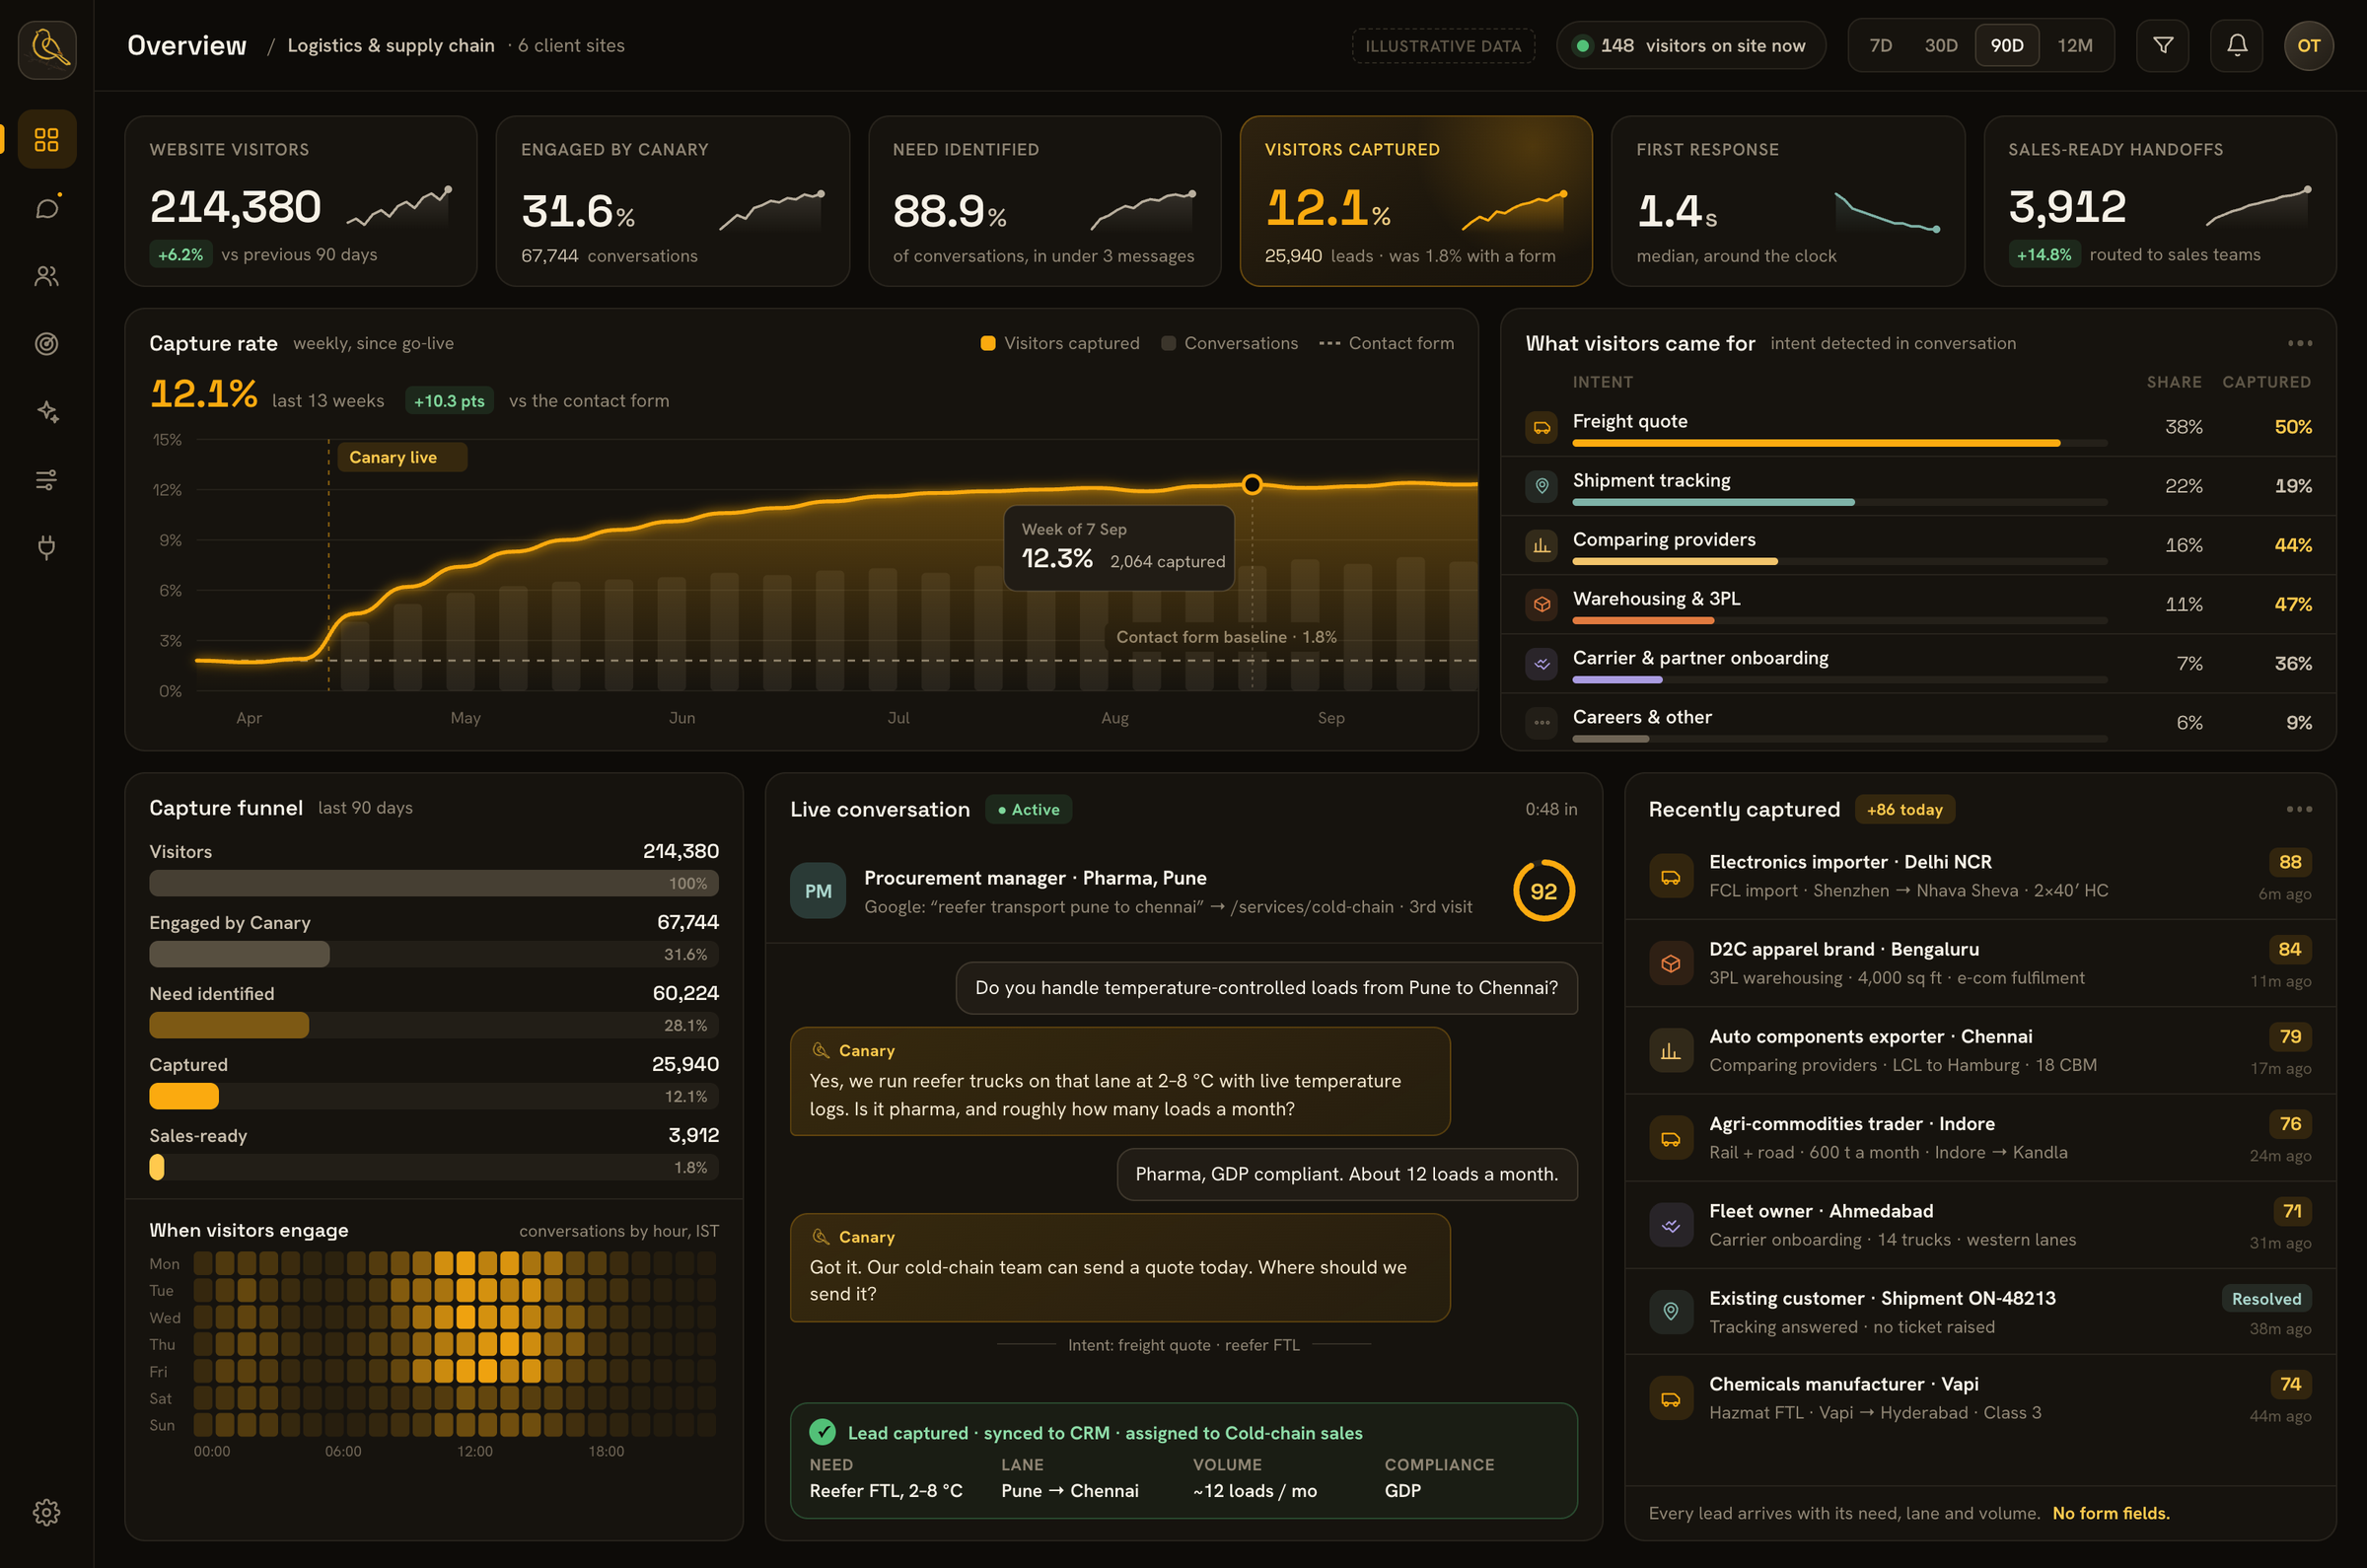Click the Warehousing & 3PL box icon

coord(1541,604)
